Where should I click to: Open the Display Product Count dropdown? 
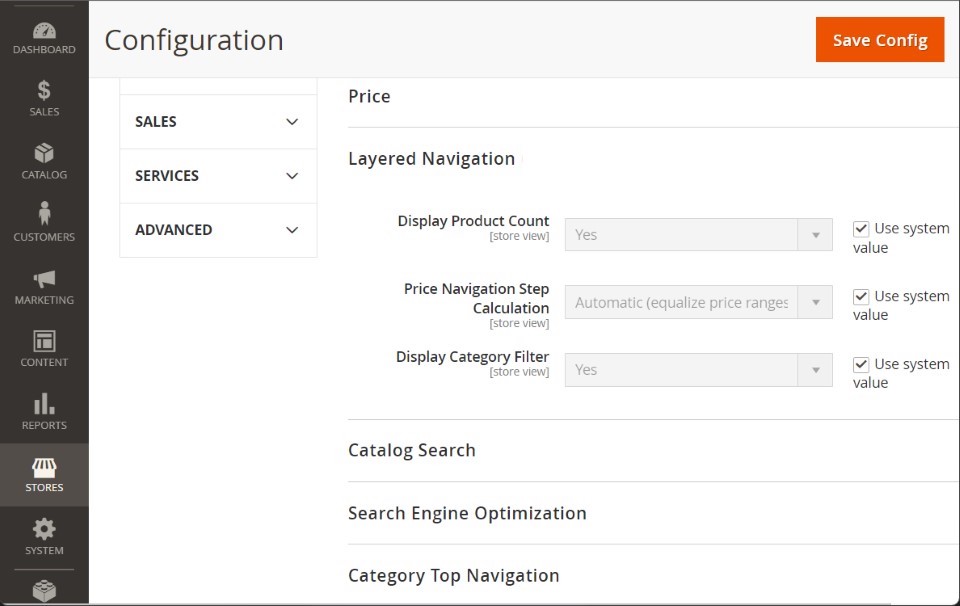point(699,234)
